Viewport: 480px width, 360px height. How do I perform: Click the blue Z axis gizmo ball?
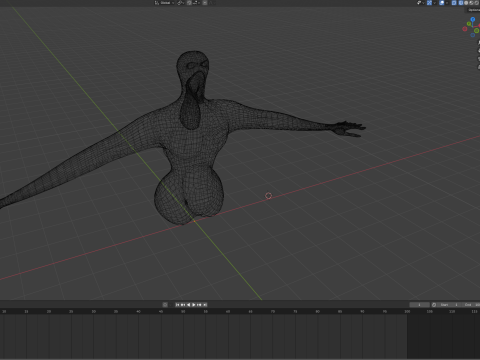(473, 19)
